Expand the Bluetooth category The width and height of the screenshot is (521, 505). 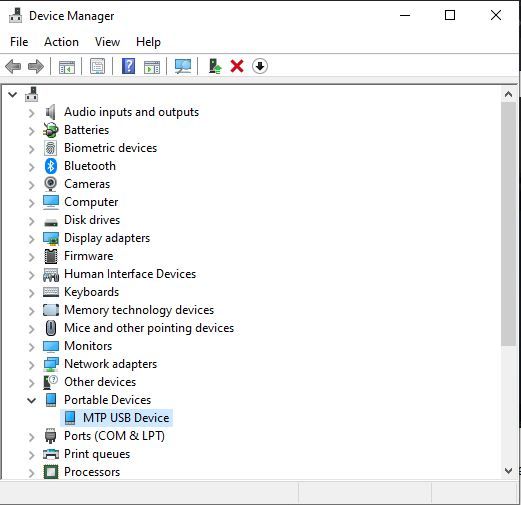point(31,167)
